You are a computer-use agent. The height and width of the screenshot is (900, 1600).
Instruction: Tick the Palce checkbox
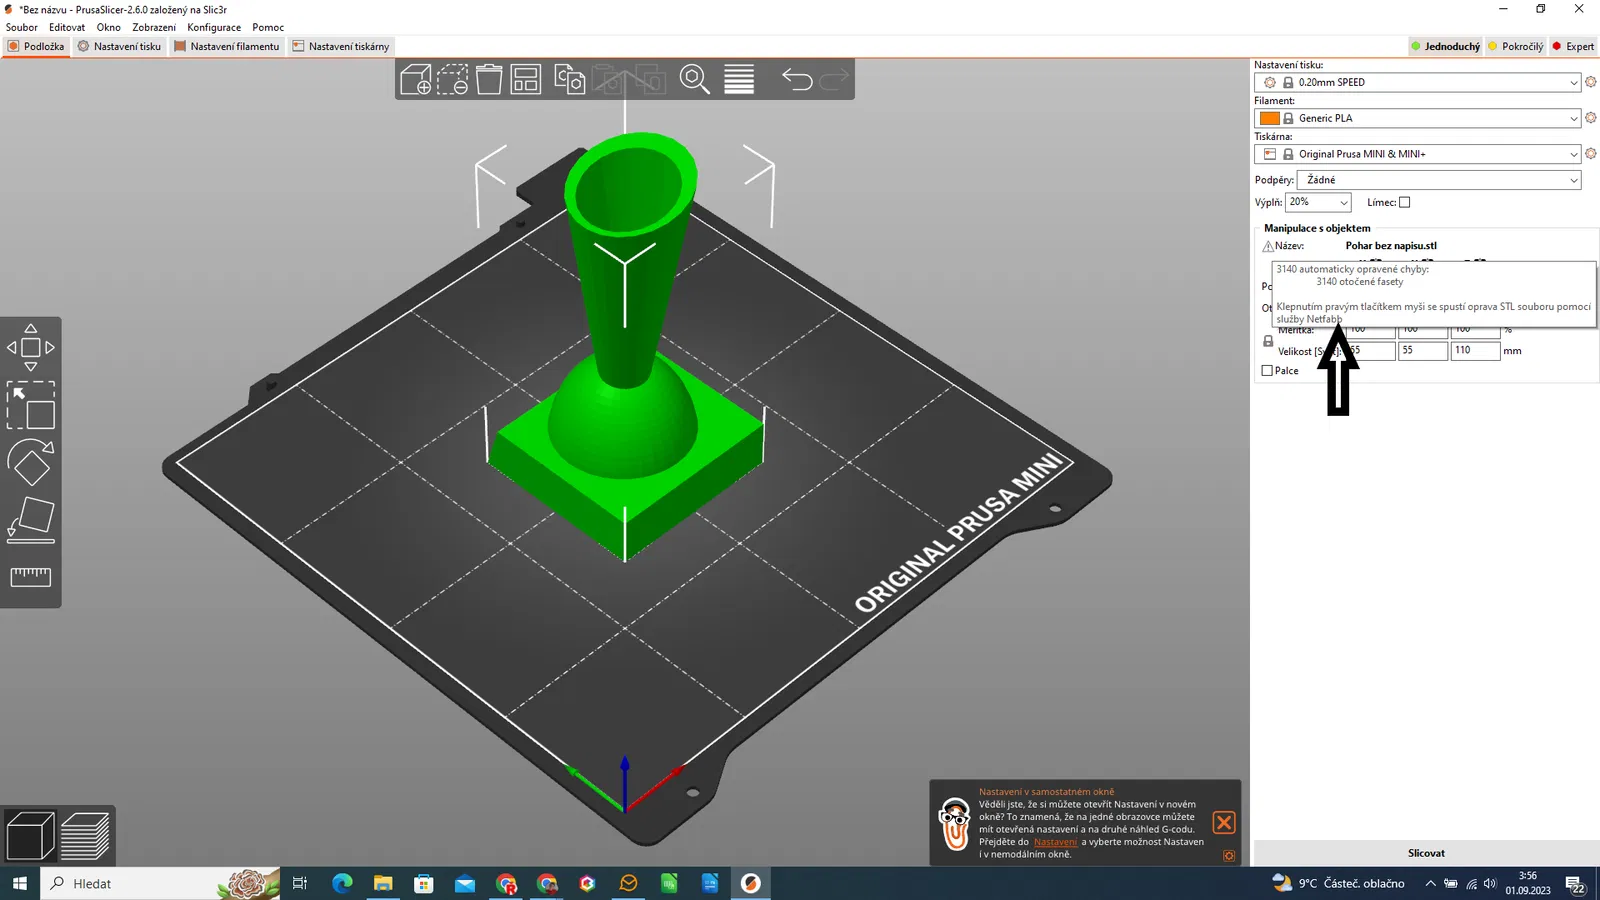tap(1267, 371)
